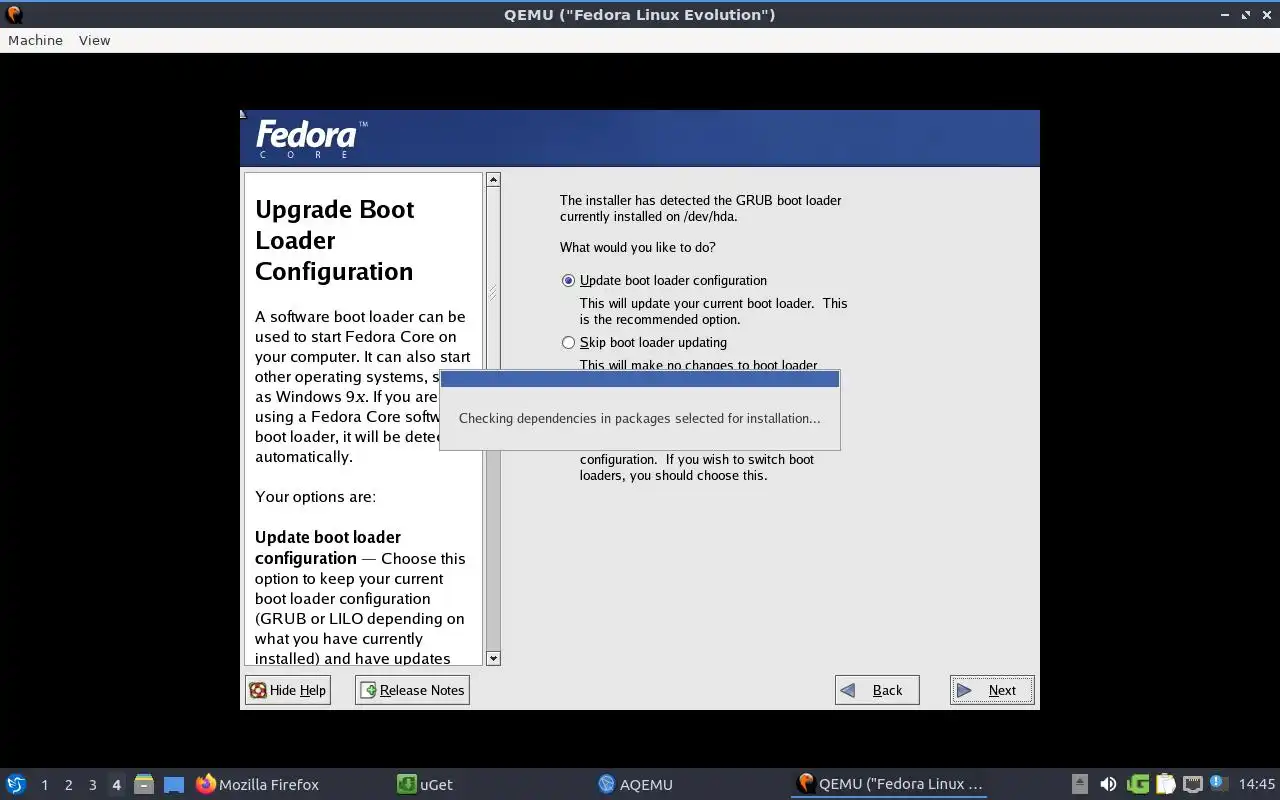
Task: Switch to Mozilla Firefox window
Action: (x=258, y=784)
